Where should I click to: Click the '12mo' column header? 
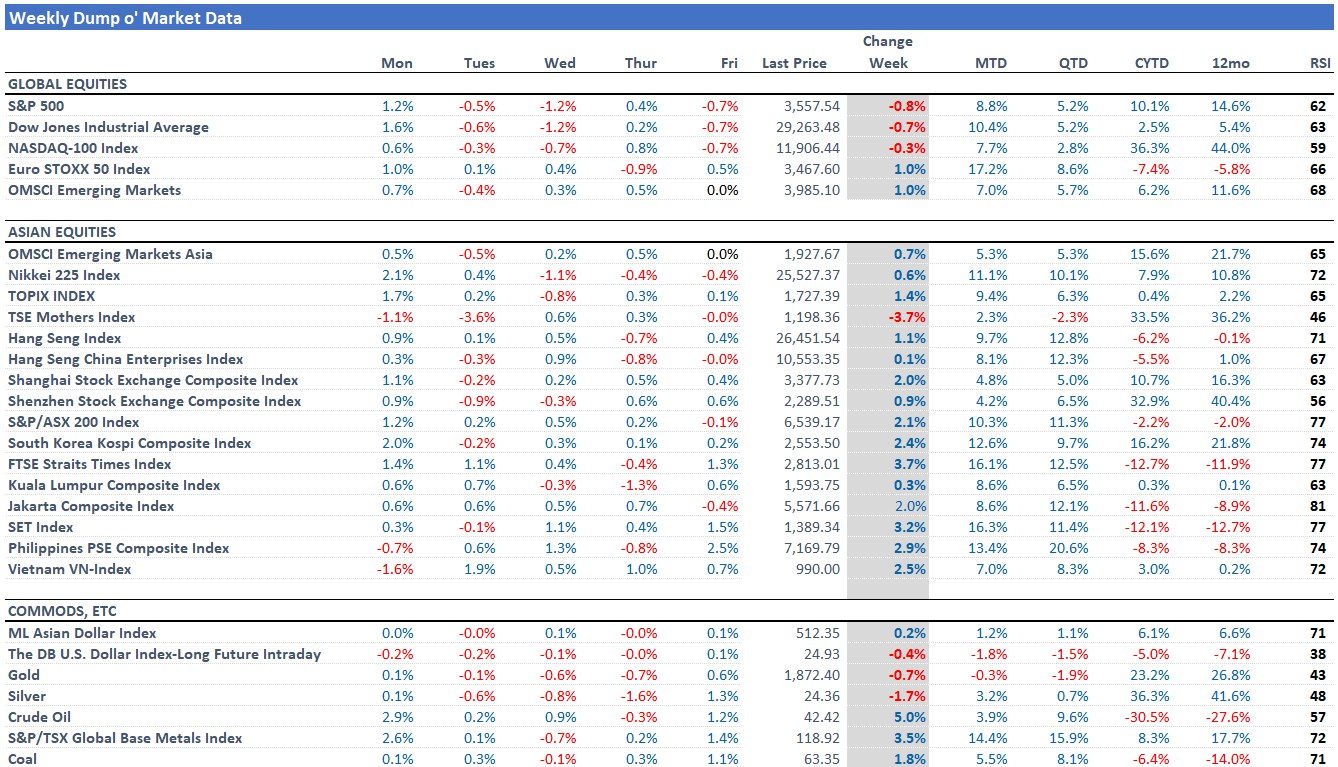(1232, 63)
